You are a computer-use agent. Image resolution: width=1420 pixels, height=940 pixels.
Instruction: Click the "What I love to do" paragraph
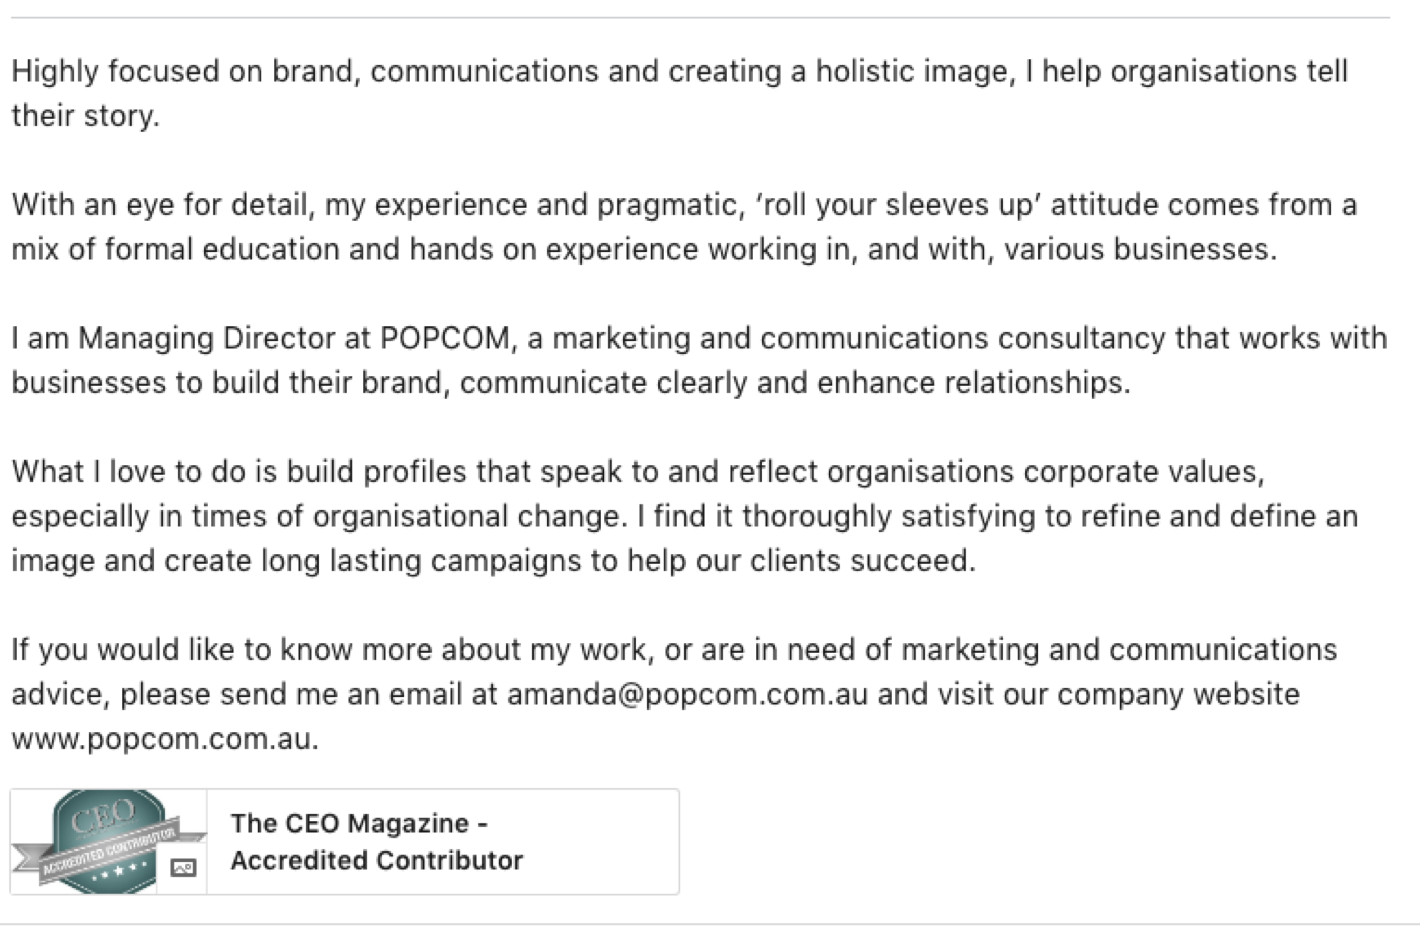click(685, 516)
